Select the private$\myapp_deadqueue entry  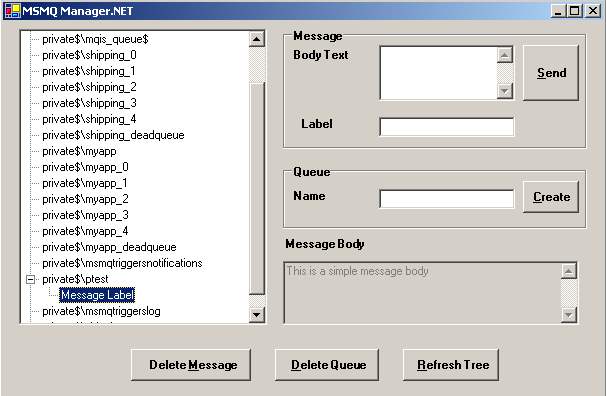[109, 247]
